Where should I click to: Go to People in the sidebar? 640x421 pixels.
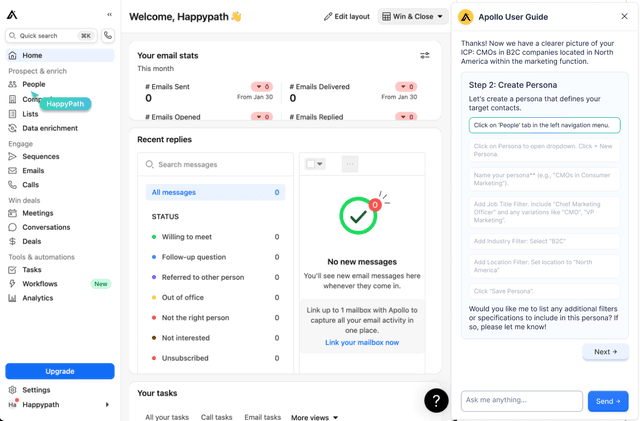(x=33, y=84)
